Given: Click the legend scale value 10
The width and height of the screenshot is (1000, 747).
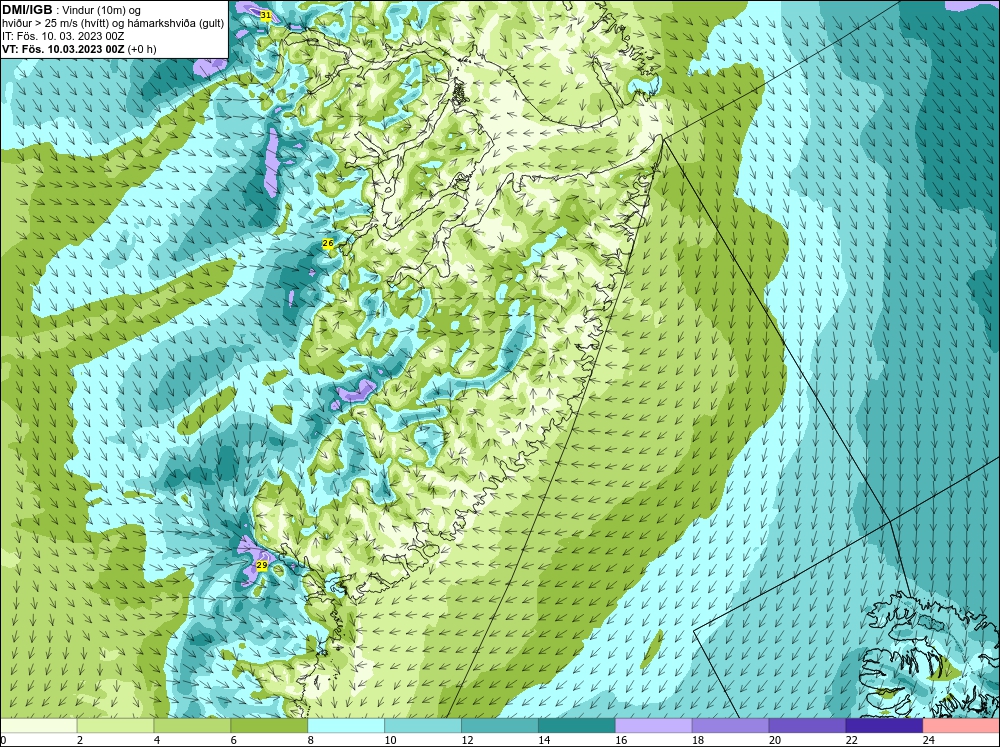Looking at the screenshot, I should (x=390, y=740).
